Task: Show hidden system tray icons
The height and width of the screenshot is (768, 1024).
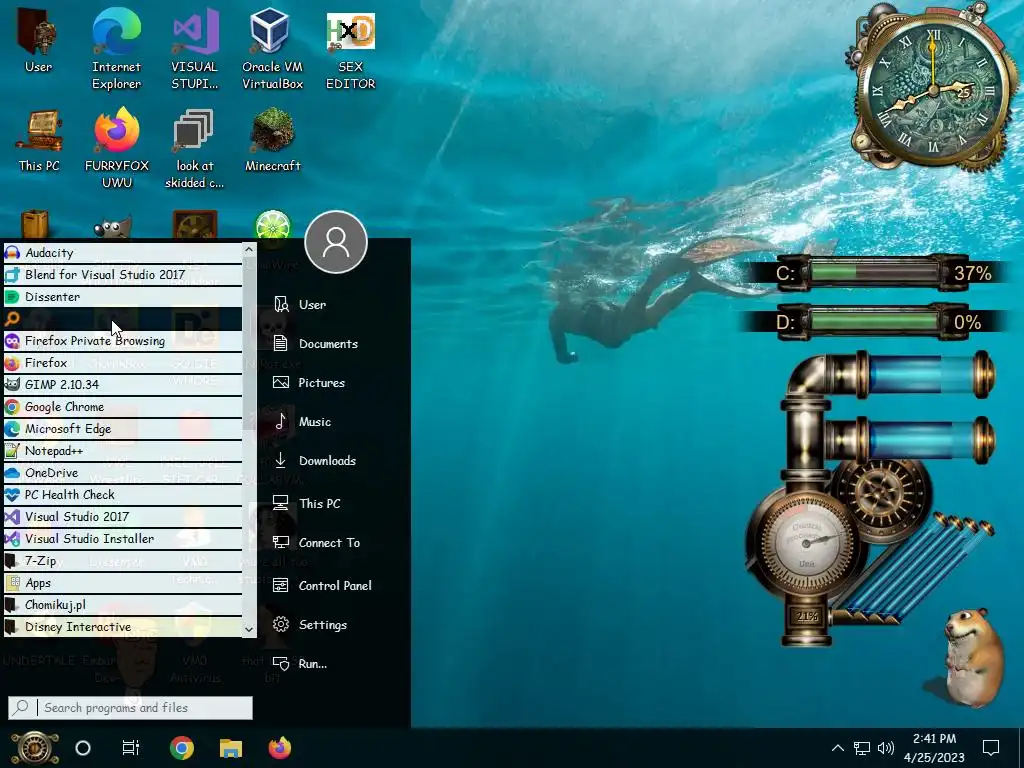Action: coord(838,748)
